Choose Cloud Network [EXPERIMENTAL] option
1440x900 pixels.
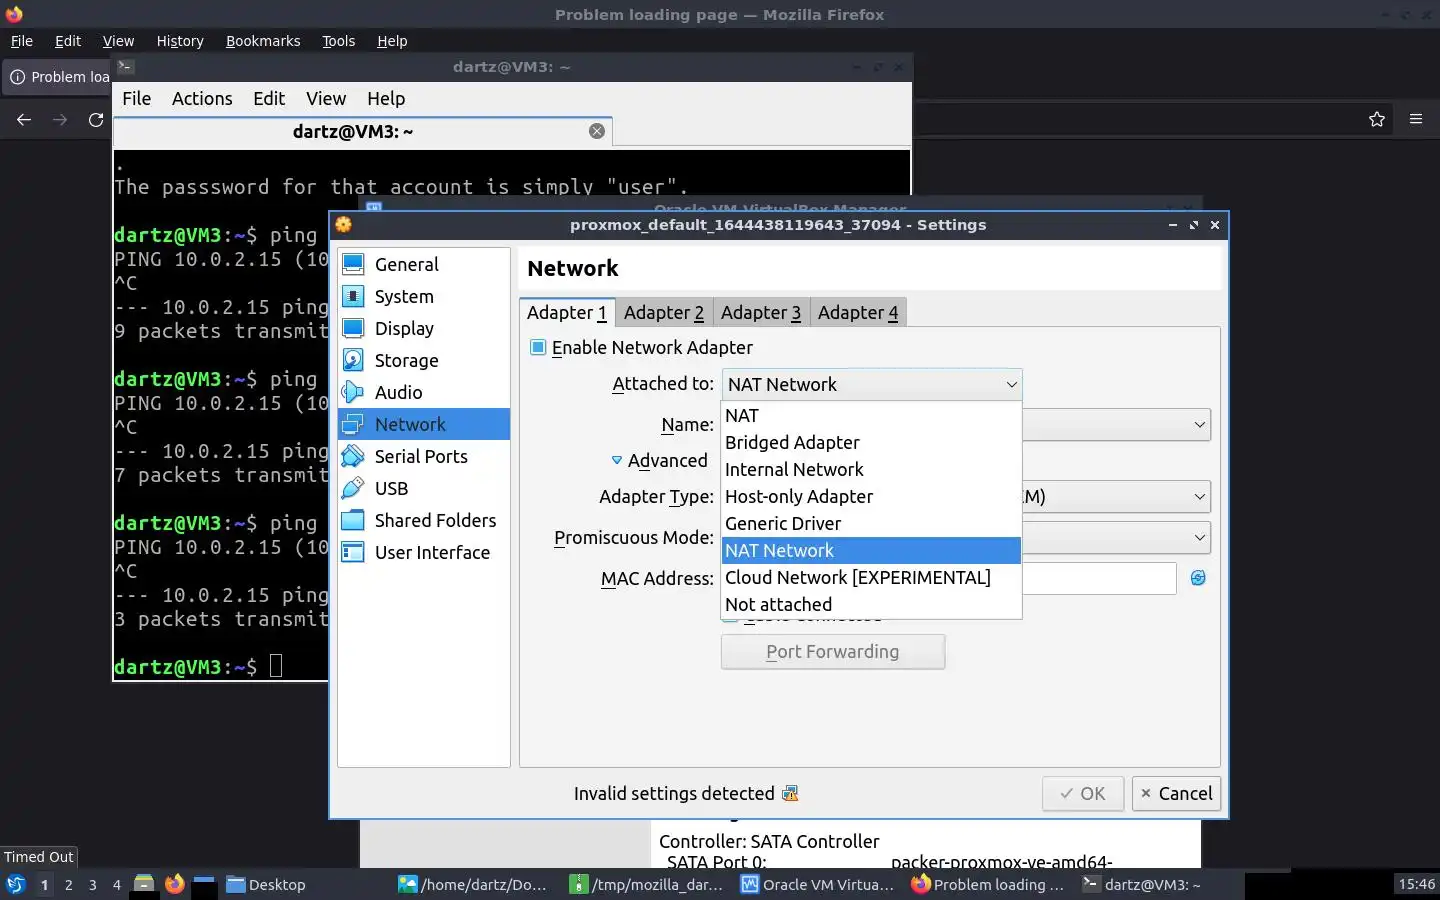click(x=871, y=577)
